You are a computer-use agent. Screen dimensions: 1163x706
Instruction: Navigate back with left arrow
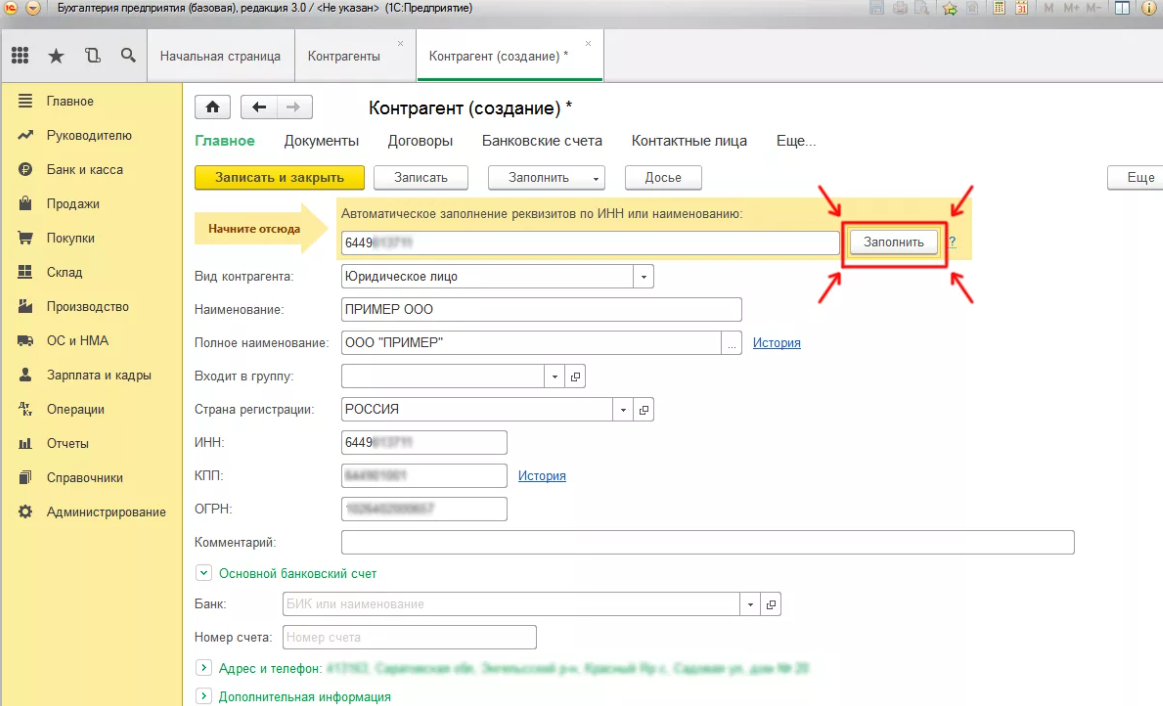pyautogui.click(x=259, y=108)
